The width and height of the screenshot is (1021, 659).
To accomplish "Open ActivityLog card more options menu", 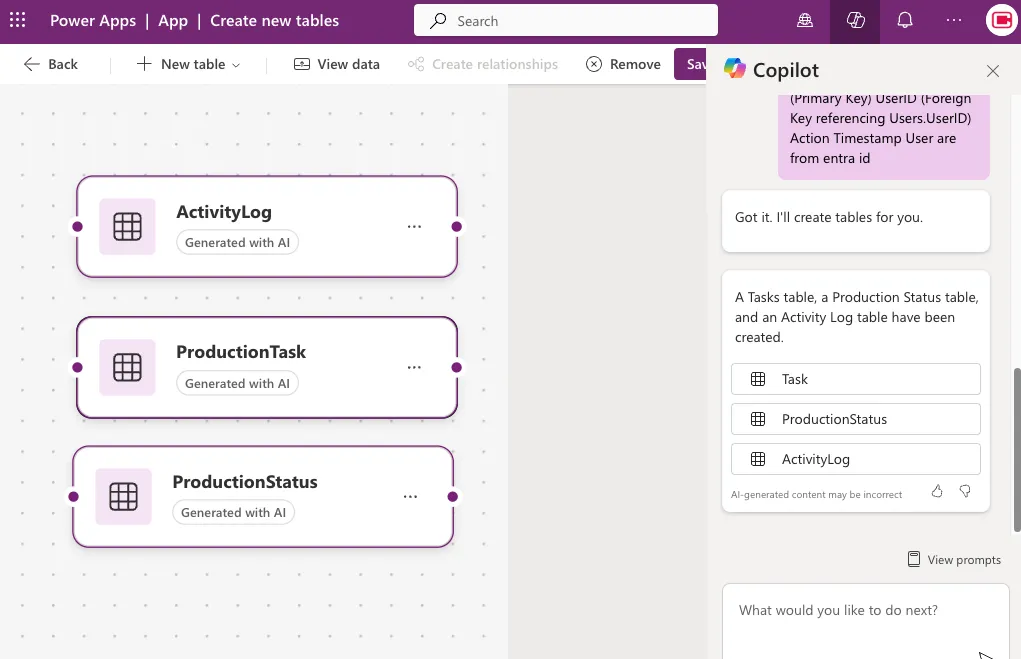I will [x=414, y=227].
